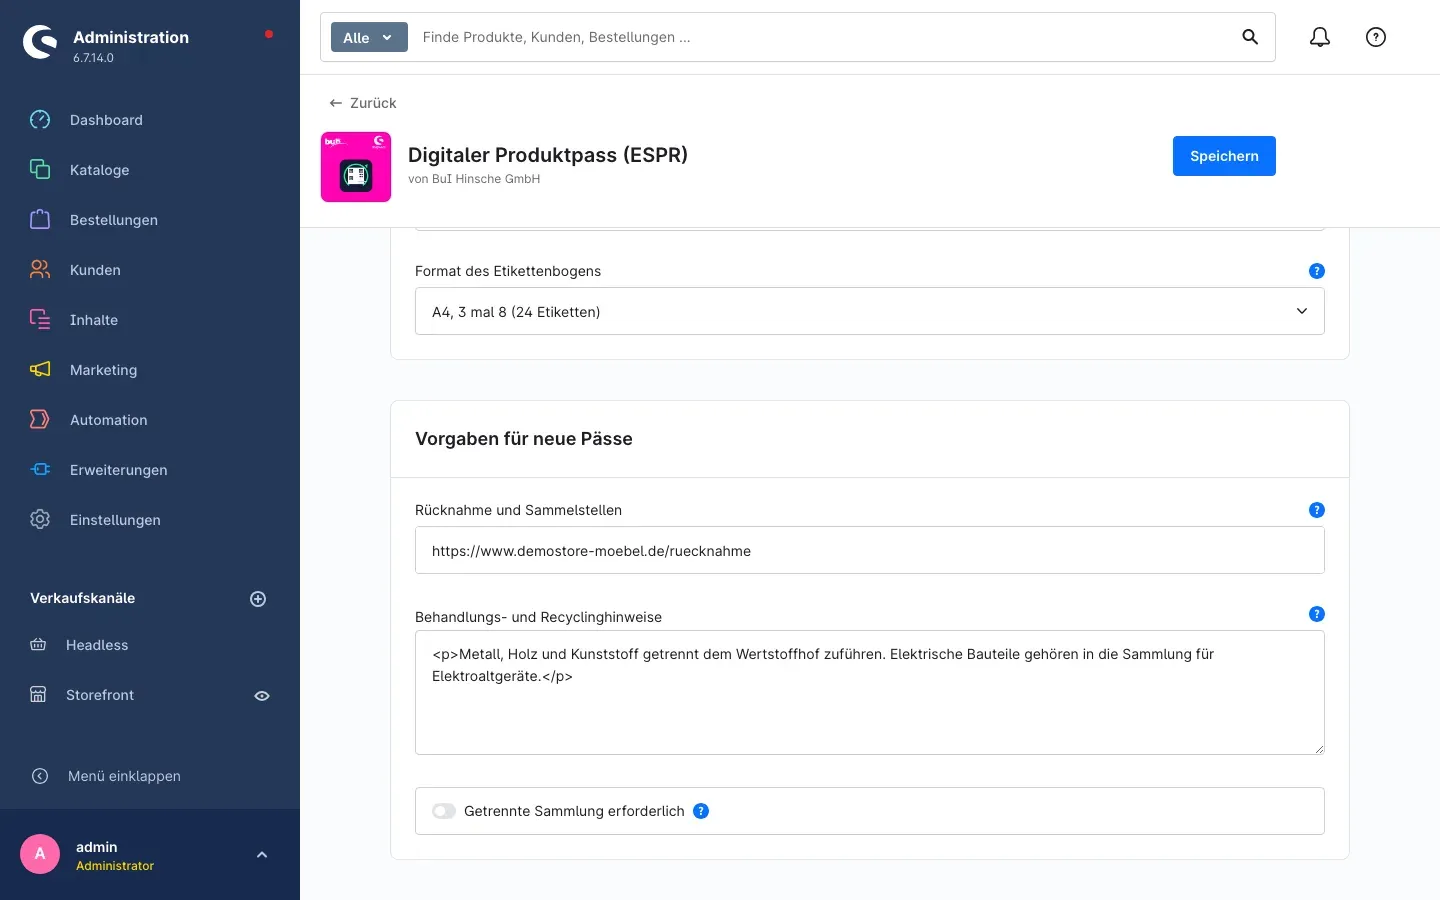Click the Kataloge catalog icon
The image size is (1440, 900).
point(40,170)
